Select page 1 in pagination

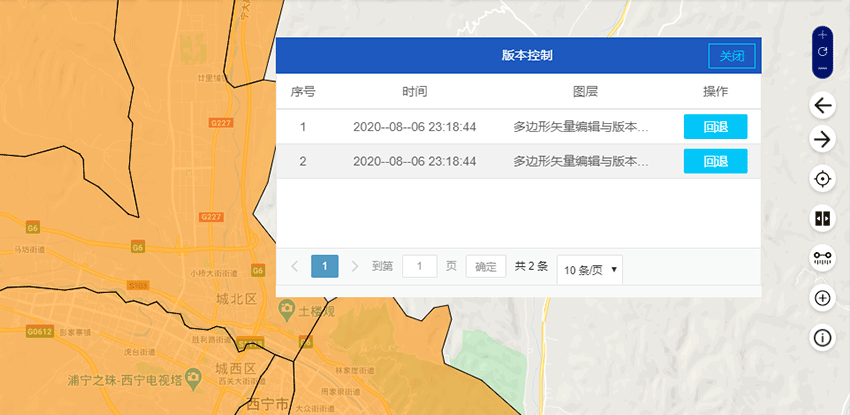[x=324, y=267]
